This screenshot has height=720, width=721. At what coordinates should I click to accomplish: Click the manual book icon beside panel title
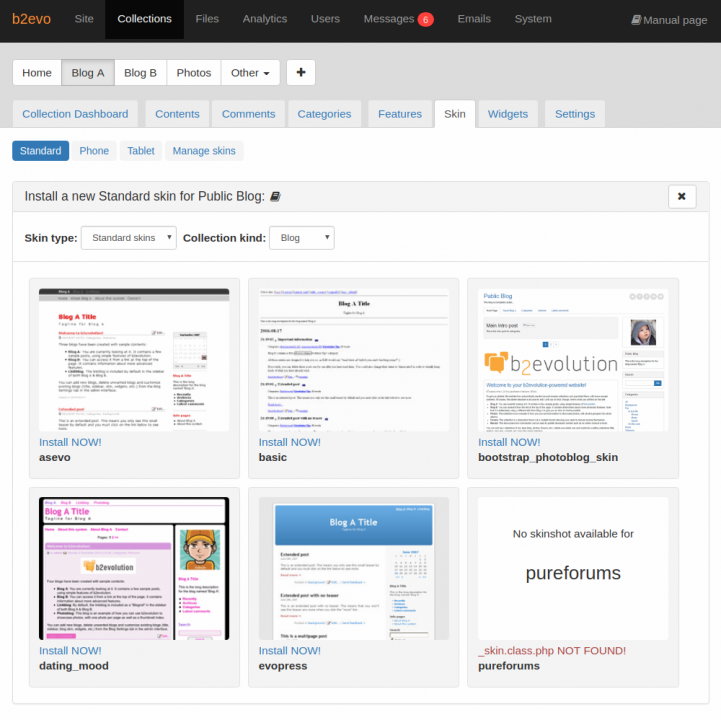tap(275, 197)
